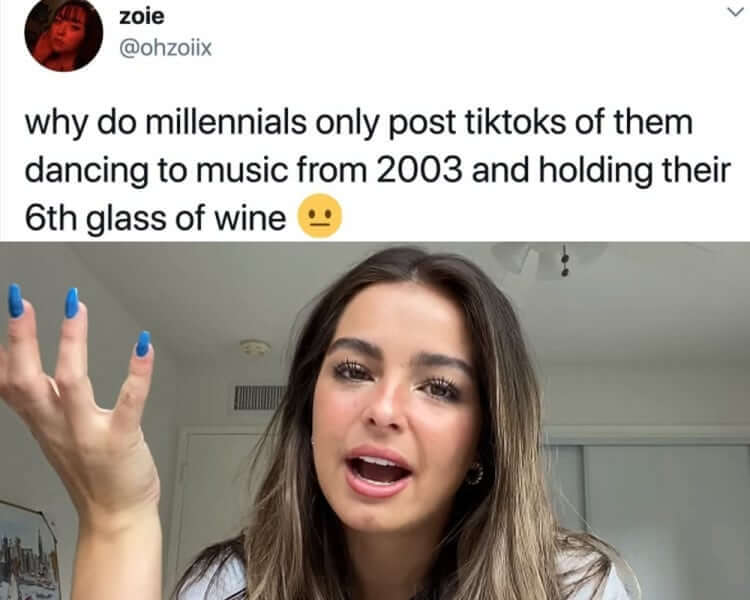Click the neutral face emoji in tweet
Screen dimensions: 750x600
320,216
